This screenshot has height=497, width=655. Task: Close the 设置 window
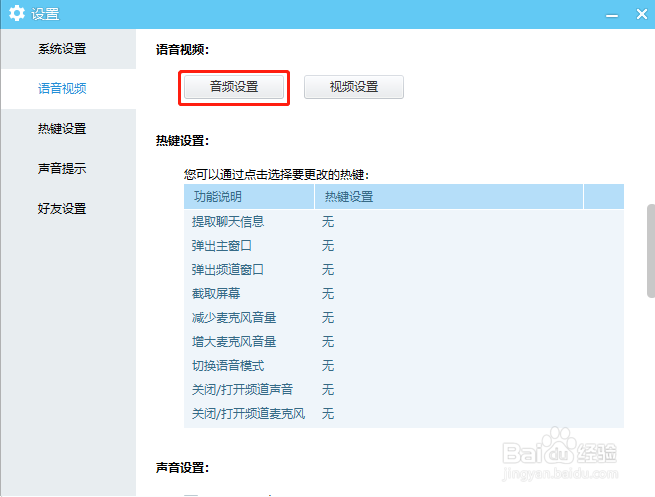click(x=642, y=14)
